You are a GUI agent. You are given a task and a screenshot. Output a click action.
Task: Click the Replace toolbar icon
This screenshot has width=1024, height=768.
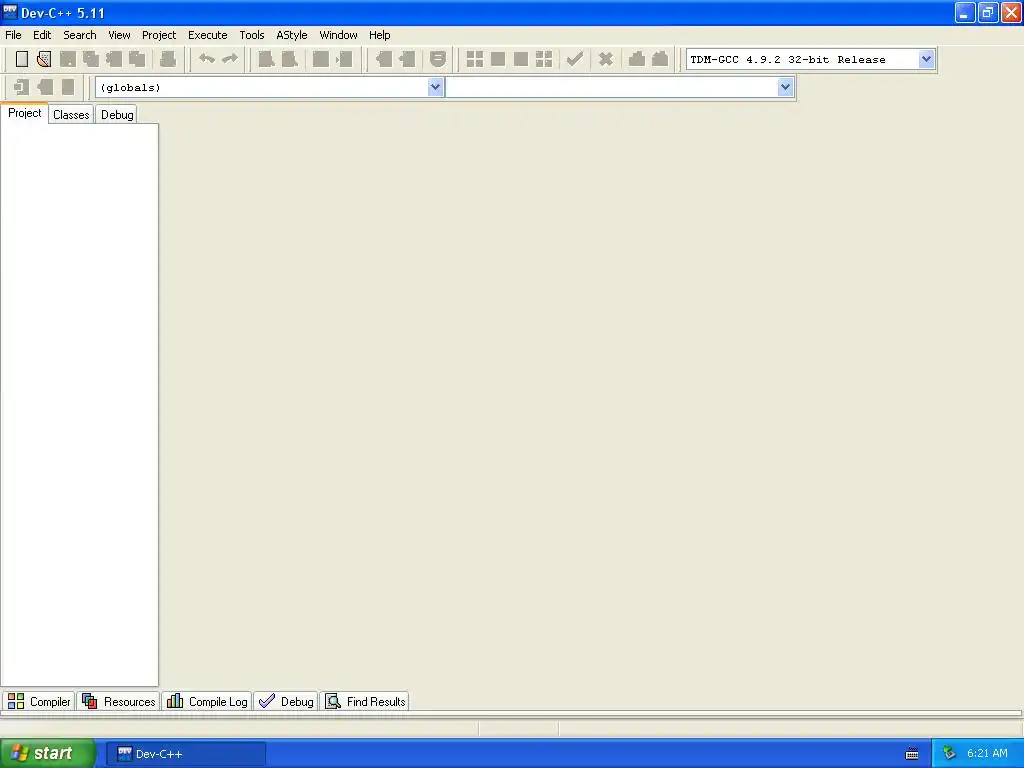click(x=289, y=59)
